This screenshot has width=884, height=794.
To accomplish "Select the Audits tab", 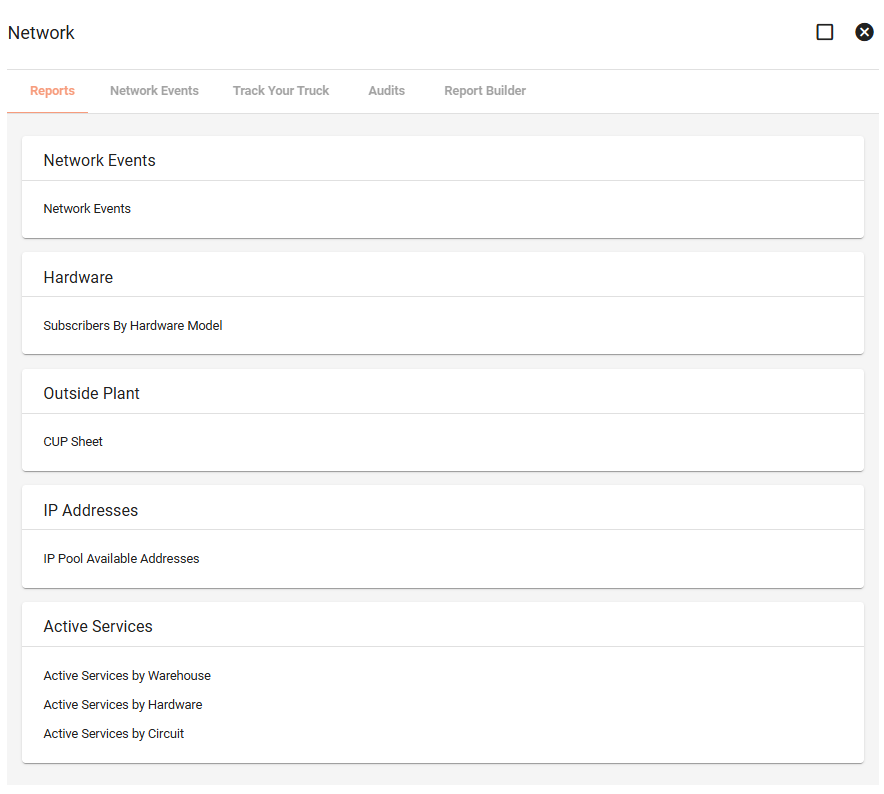I will [386, 91].
